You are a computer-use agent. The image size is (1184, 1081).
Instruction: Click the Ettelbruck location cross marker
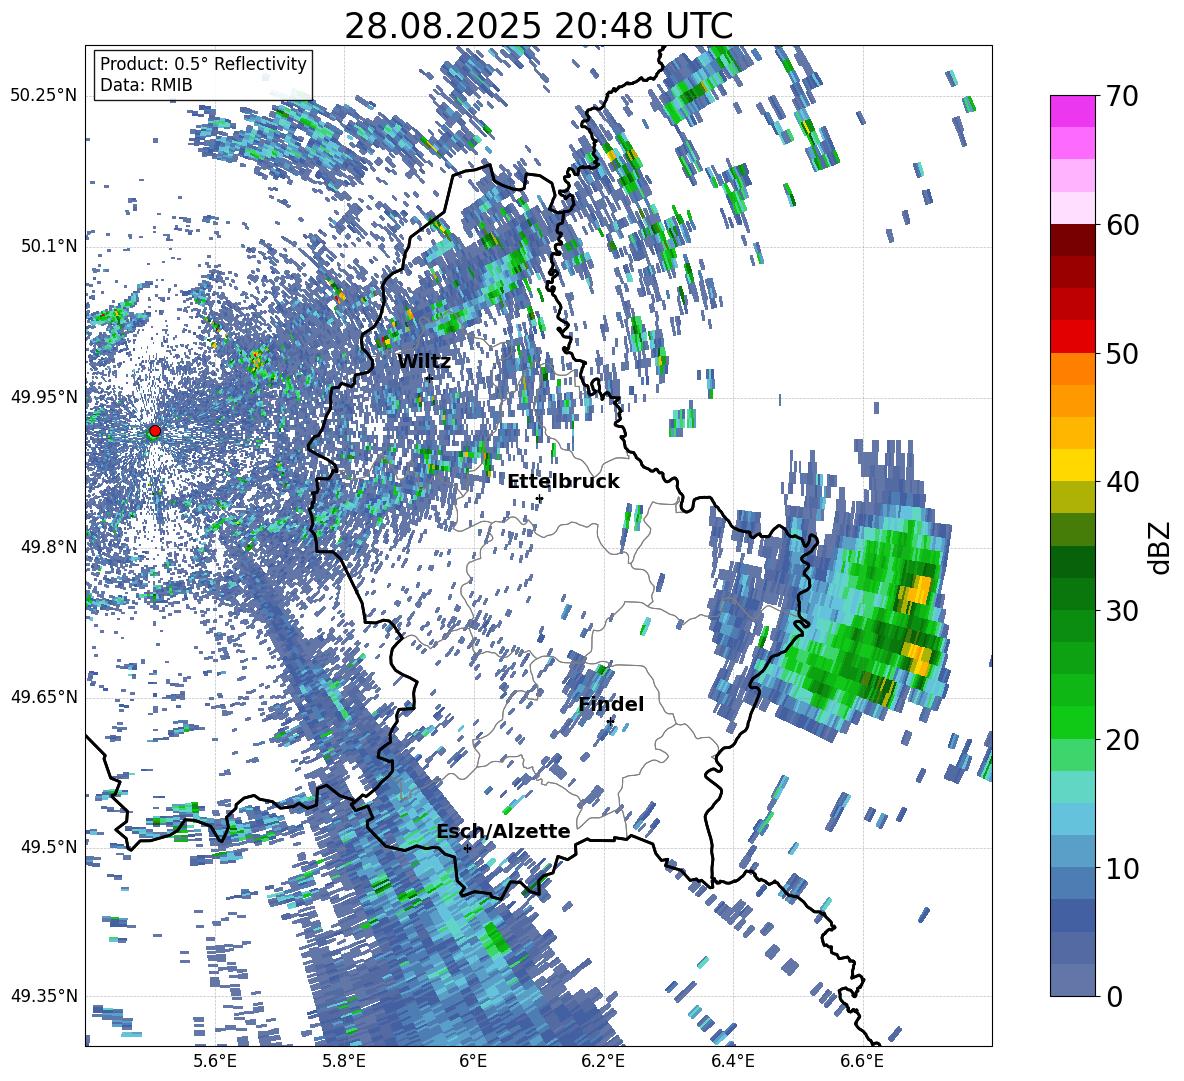click(x=539, y=499)
